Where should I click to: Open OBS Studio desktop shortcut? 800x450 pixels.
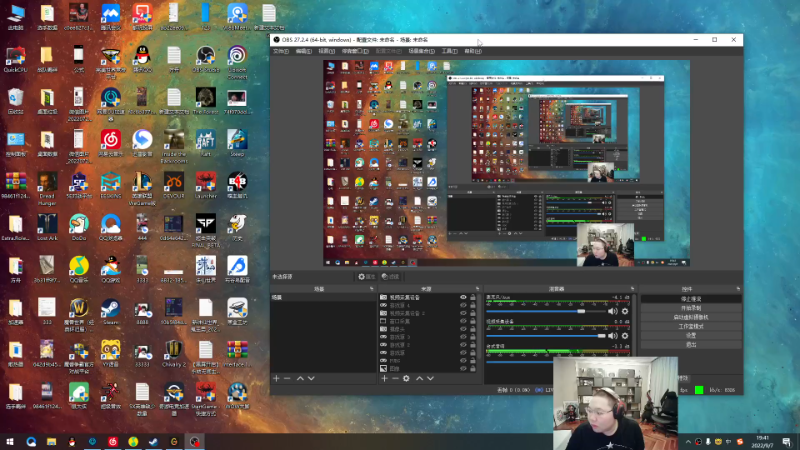206,60
